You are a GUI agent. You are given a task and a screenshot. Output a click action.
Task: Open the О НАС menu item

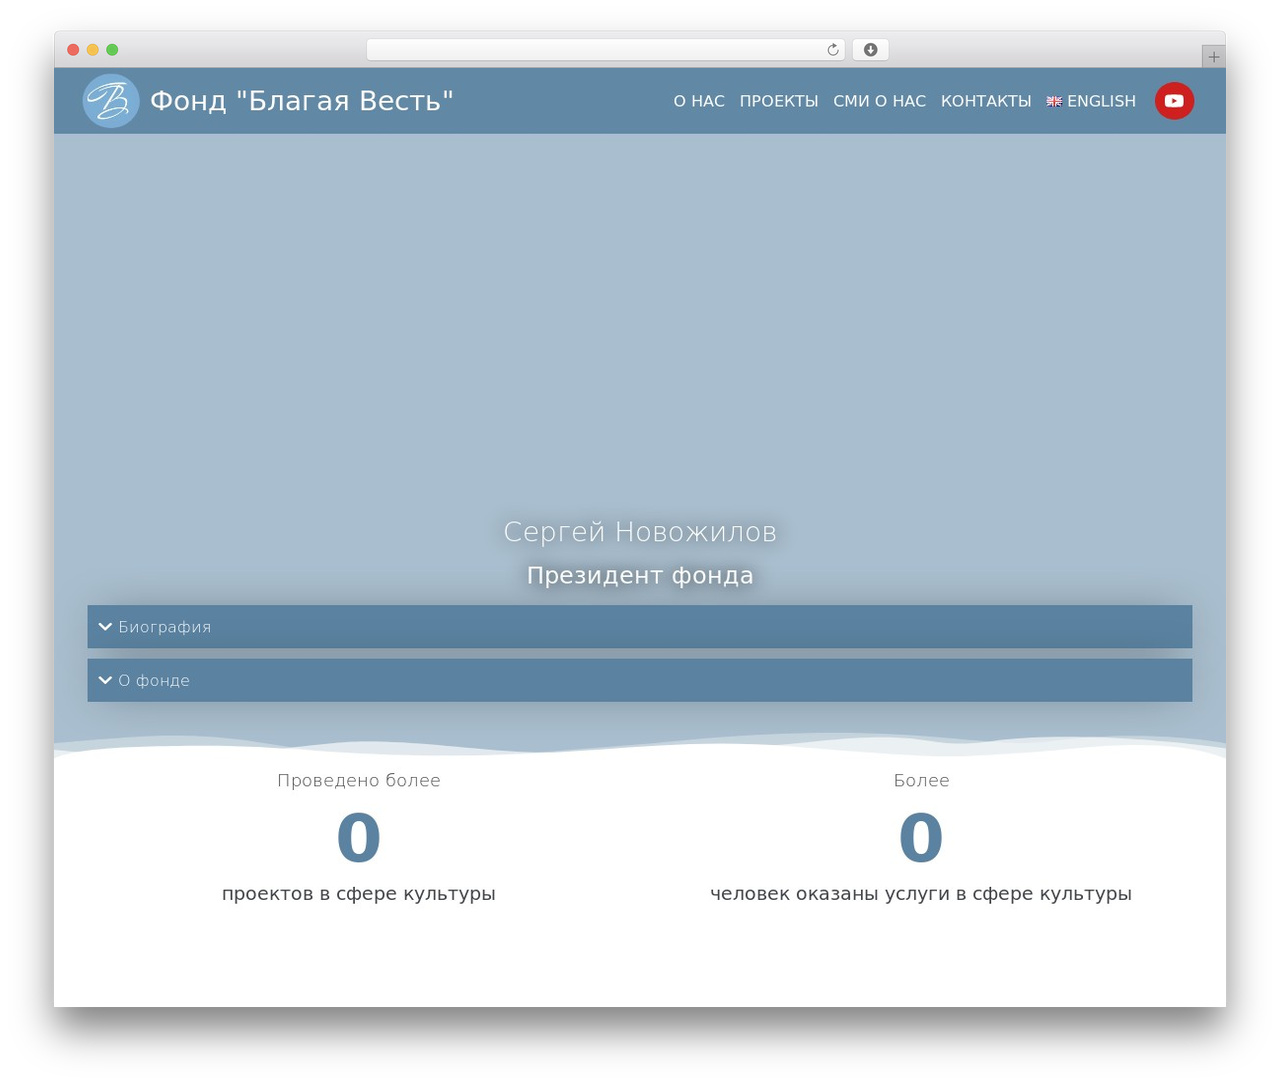click(x=699, y=101)
